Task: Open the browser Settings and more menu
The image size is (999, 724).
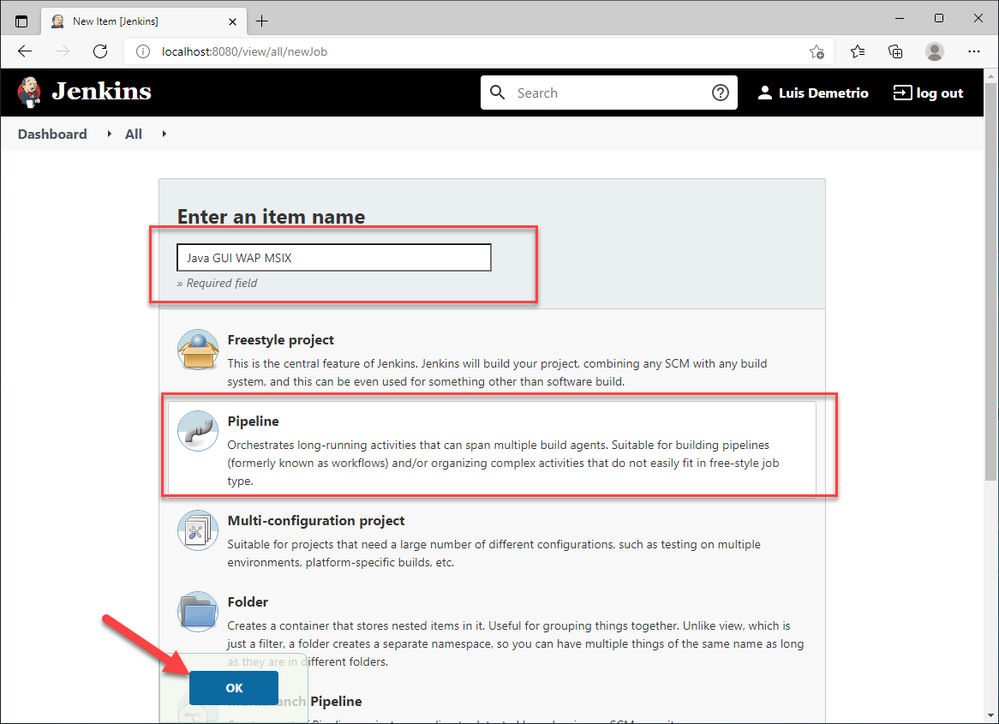Action: point(974,52)
